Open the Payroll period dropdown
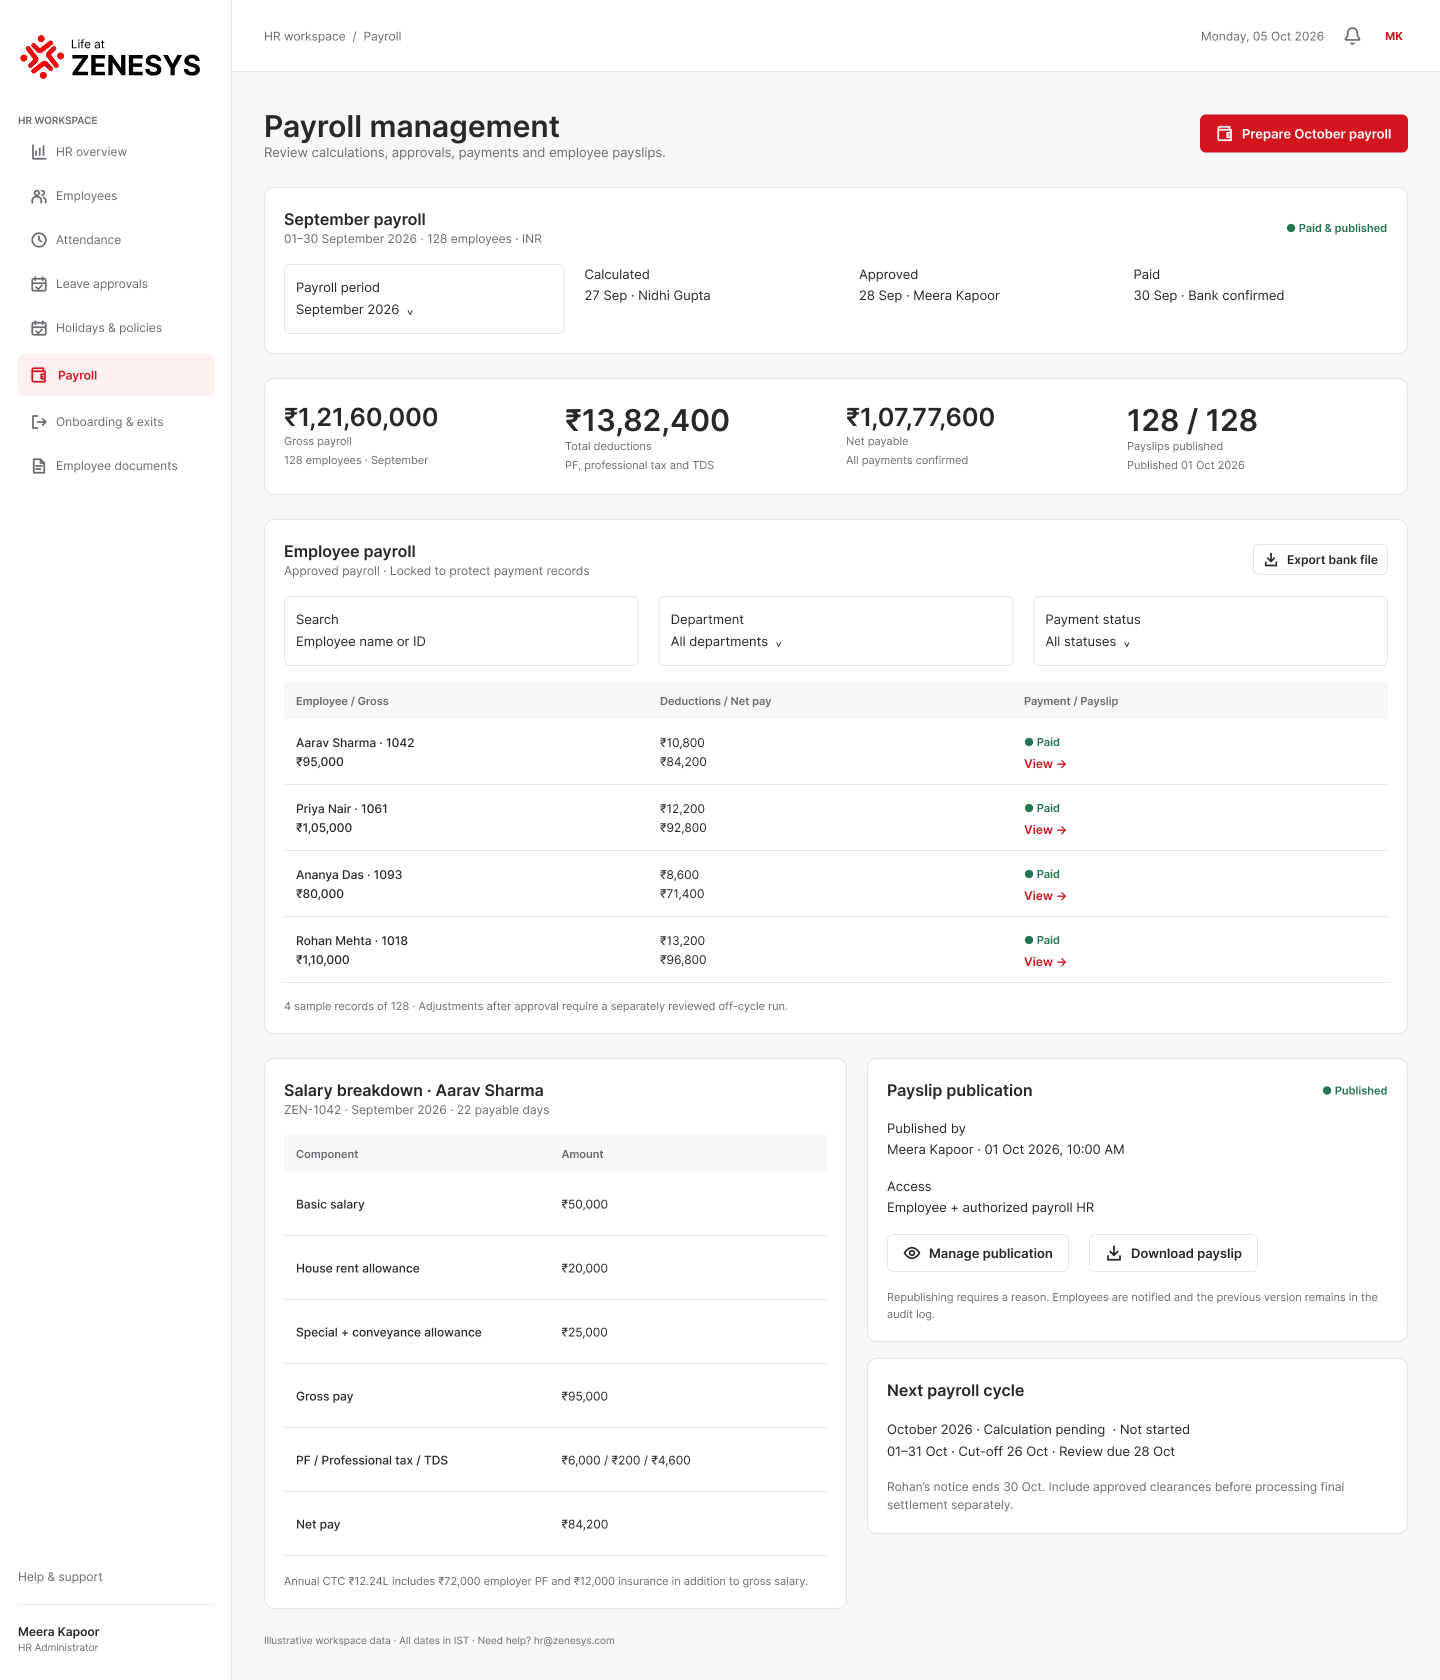Viewport: 1440px width, 1680px height. coord(424,299)
